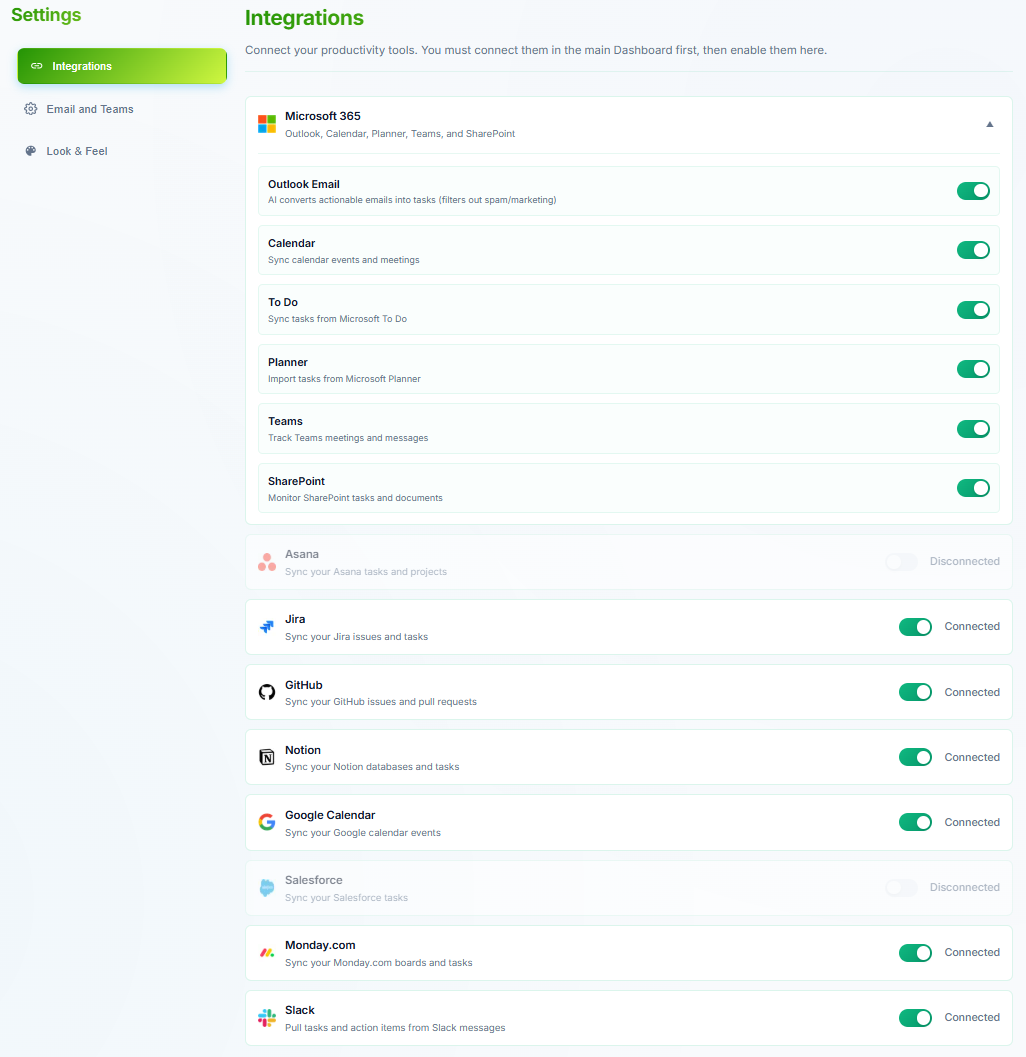Click the Monday.com card title
Screen dimensions: 1026x1057
click(x=320, y=945)
